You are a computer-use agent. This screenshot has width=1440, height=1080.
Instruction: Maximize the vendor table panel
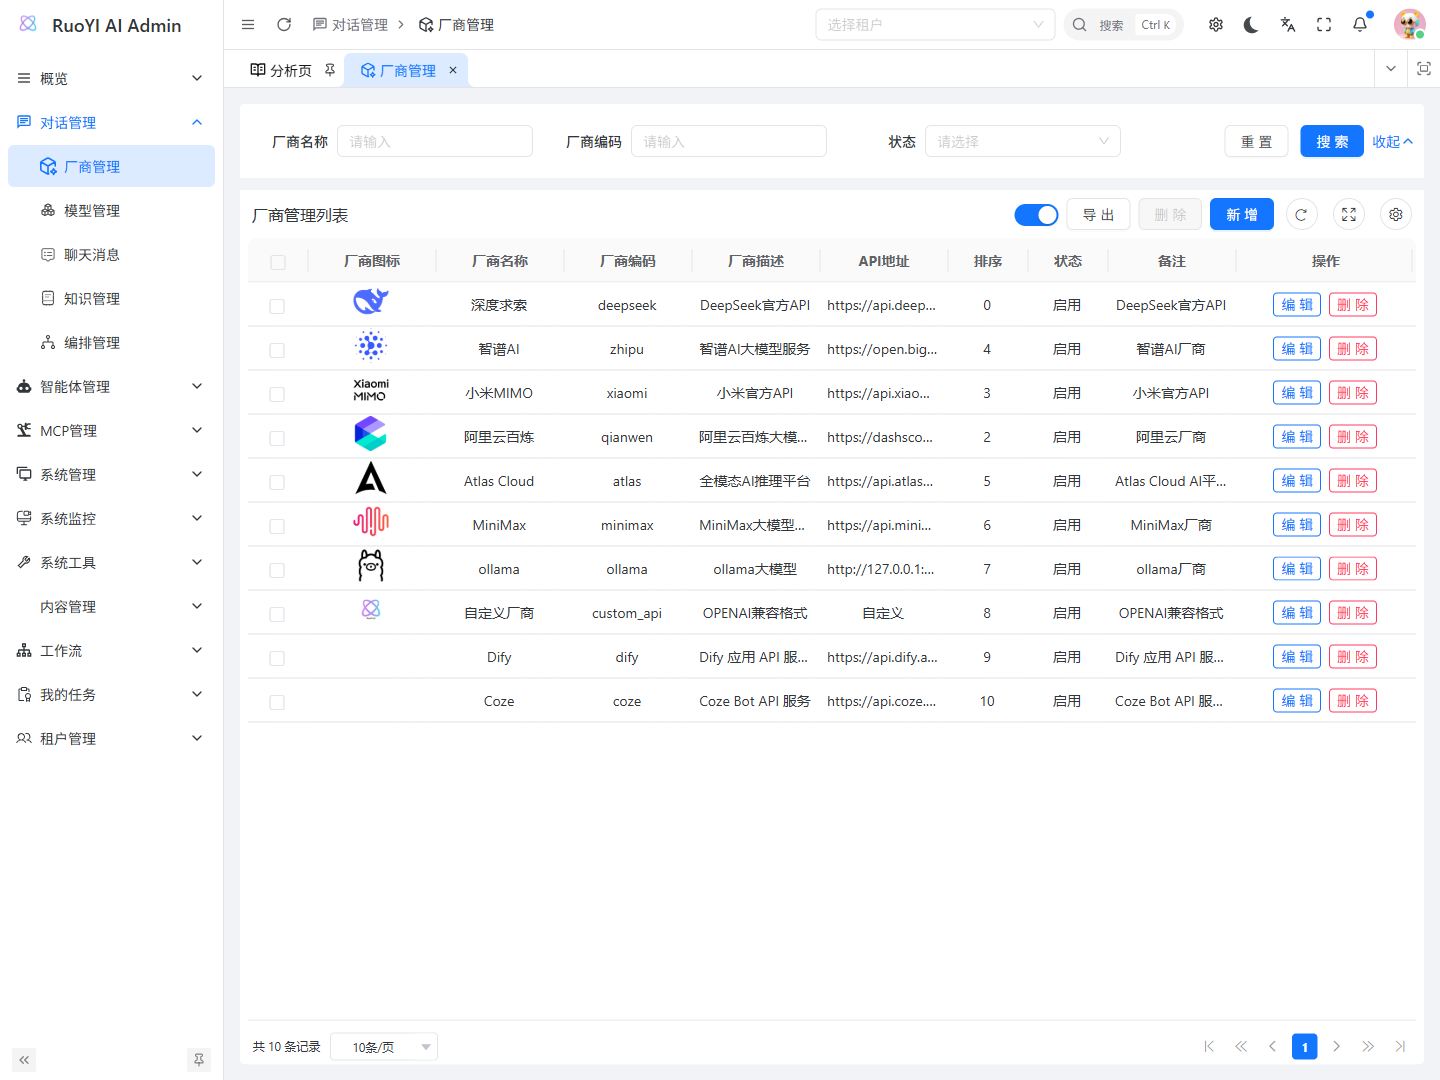point(1349,214)
